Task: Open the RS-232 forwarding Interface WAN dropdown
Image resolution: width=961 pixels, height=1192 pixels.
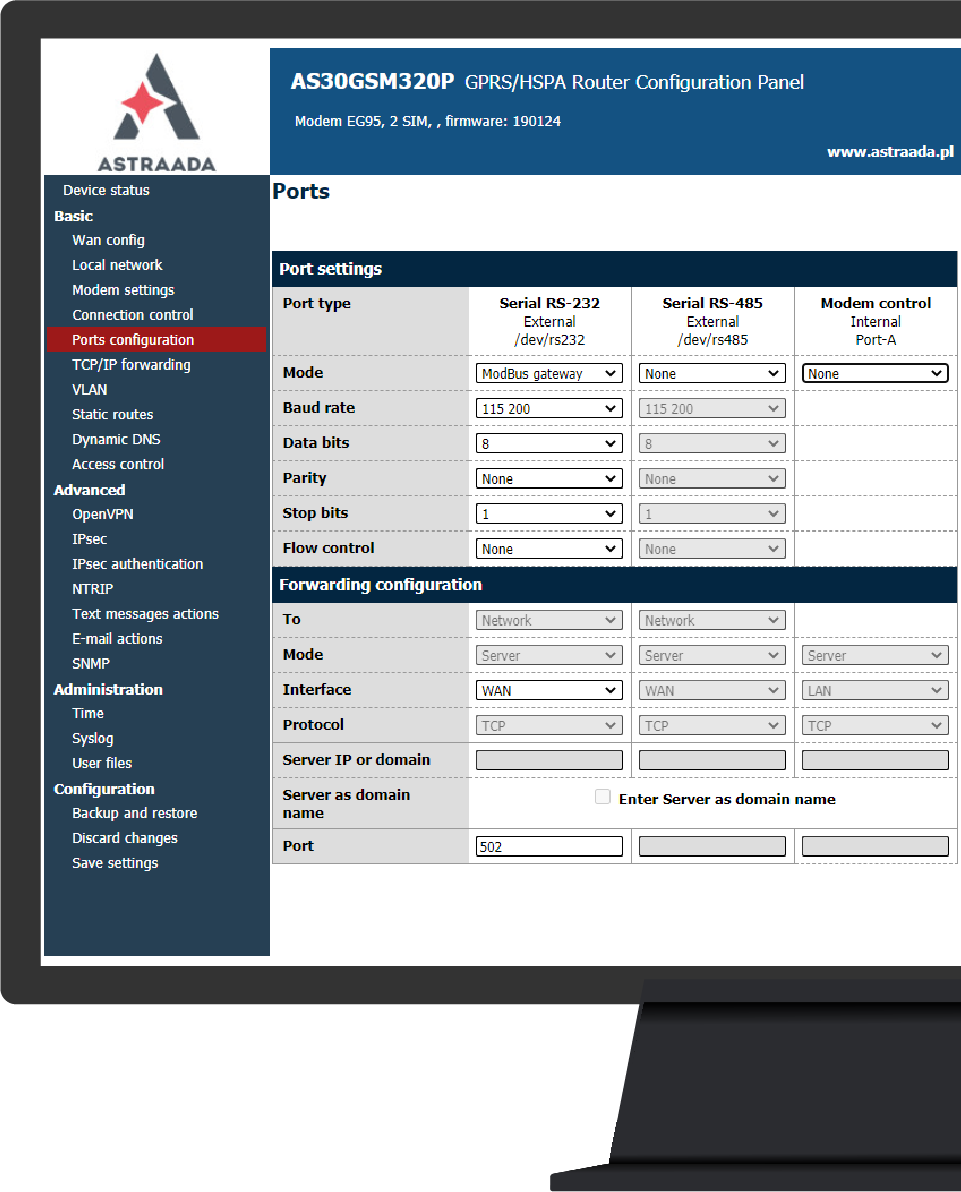Action: coord(549,690)
